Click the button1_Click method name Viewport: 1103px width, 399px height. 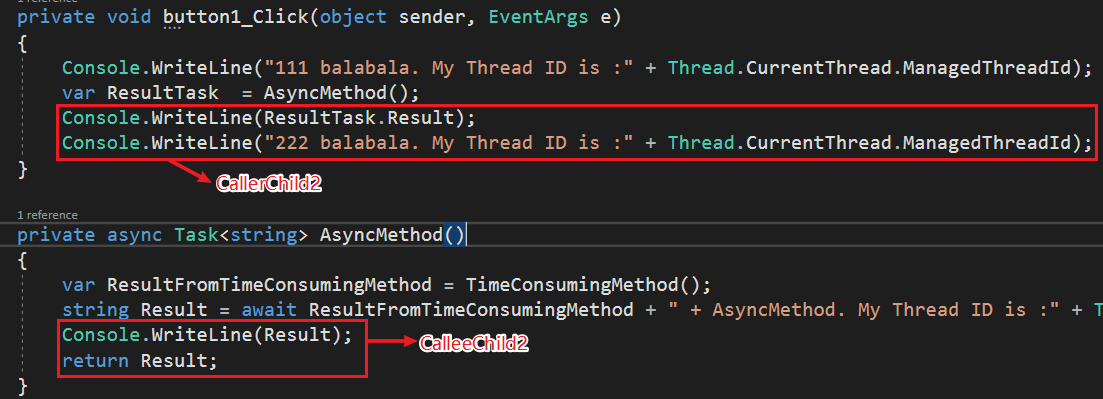[236, 16]
